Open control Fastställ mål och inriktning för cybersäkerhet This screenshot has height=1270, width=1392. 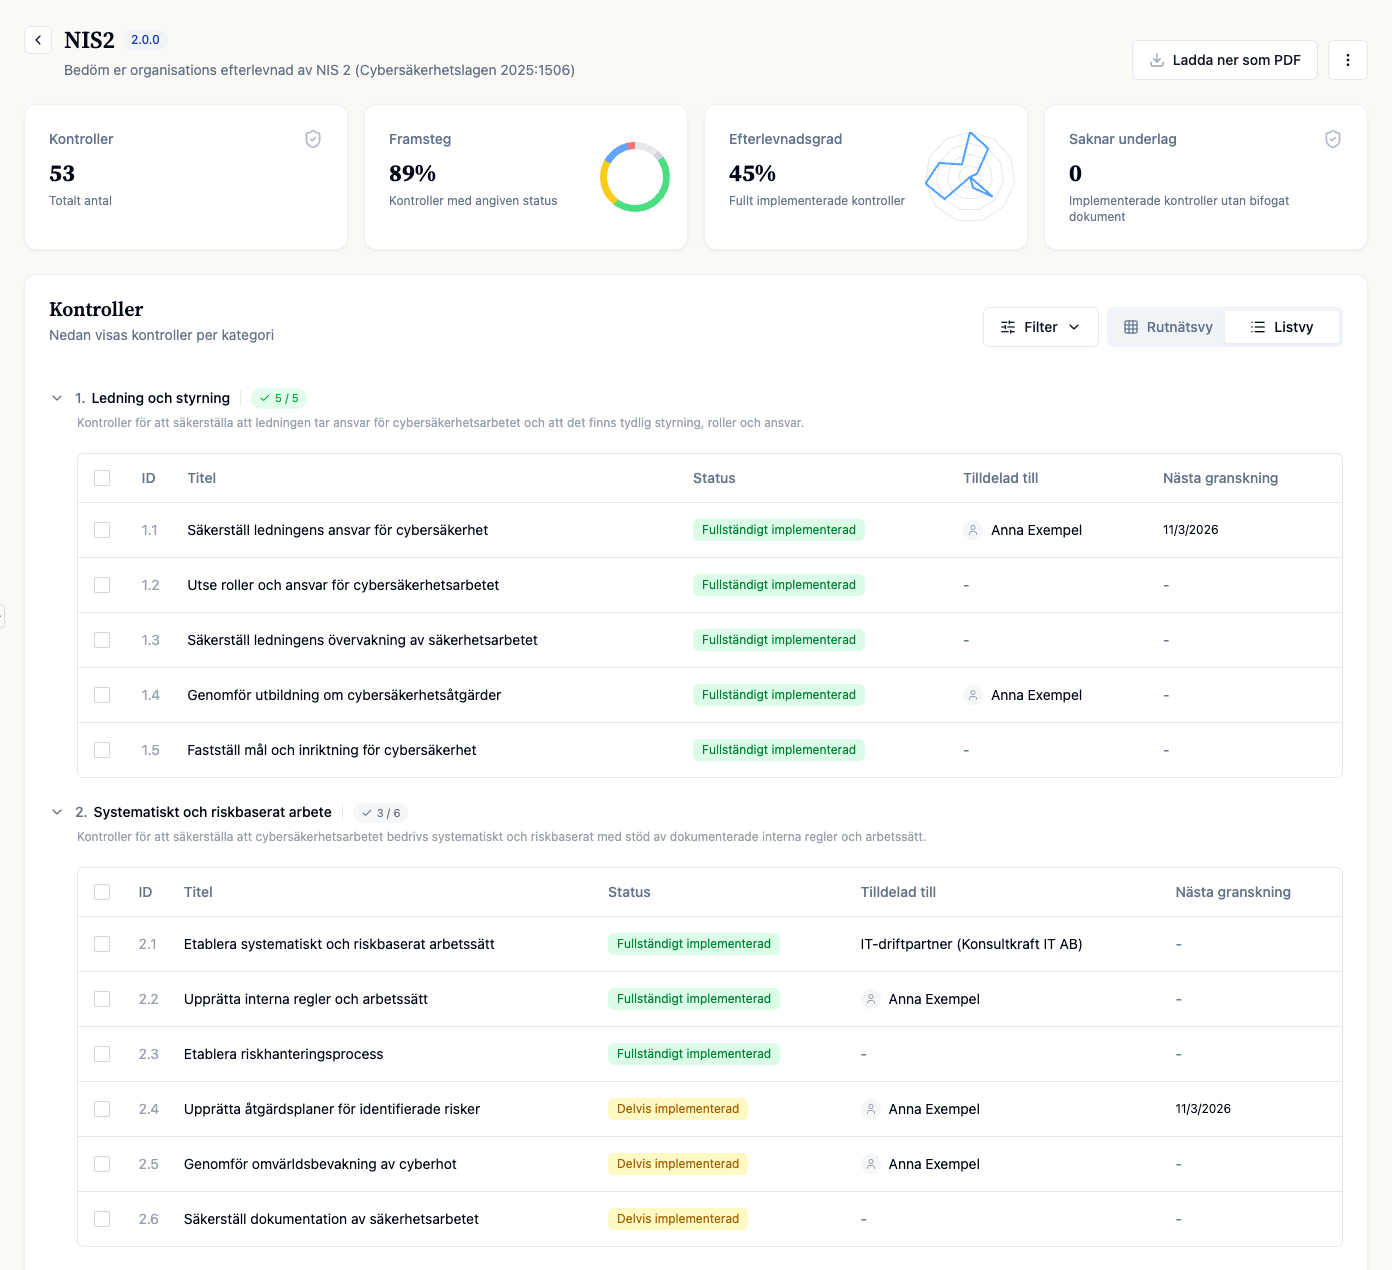click(x=332, y=750)
